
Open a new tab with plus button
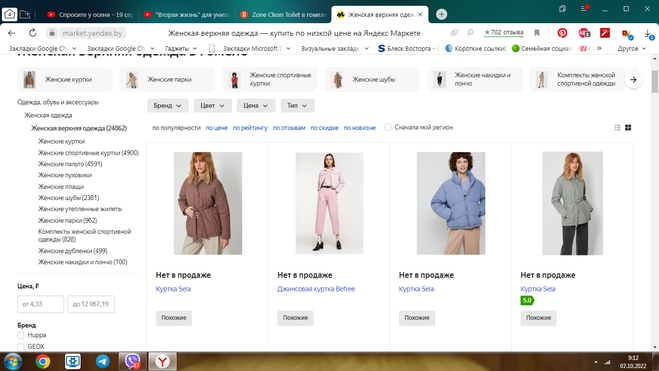tap(441, 14)
